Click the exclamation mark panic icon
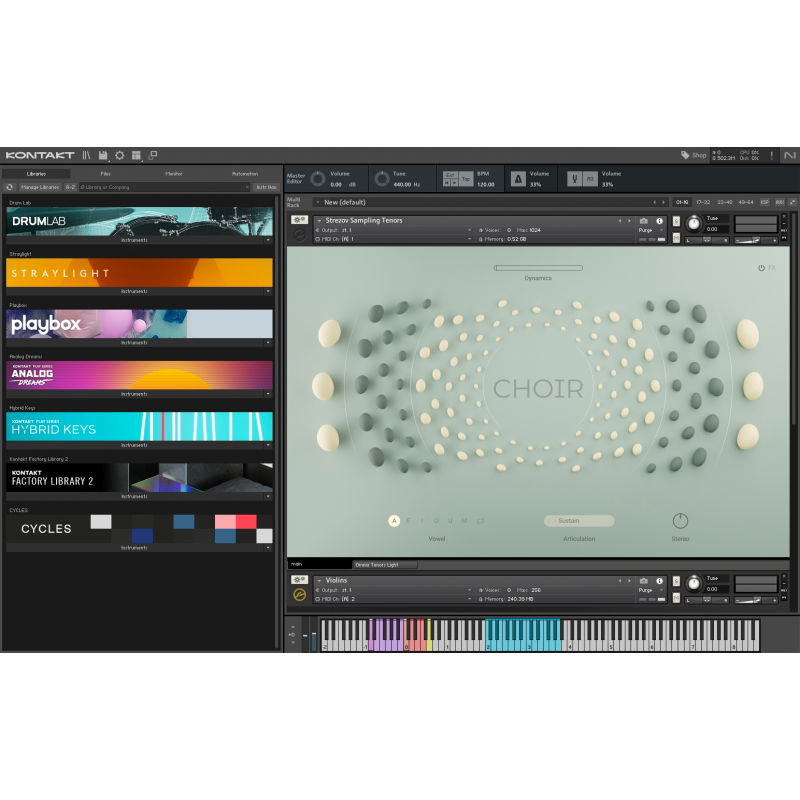 coord(771,155)
